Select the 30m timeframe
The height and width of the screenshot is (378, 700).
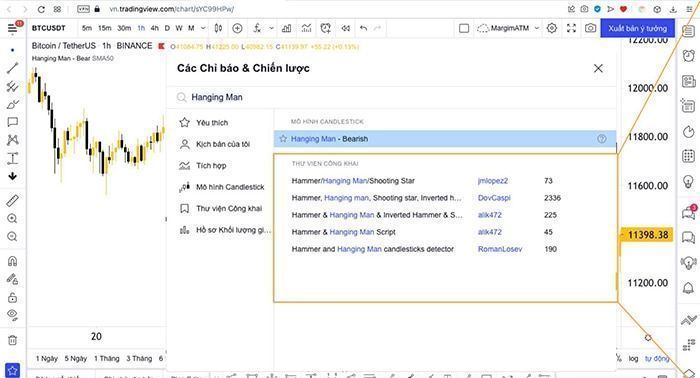point(124,28)
